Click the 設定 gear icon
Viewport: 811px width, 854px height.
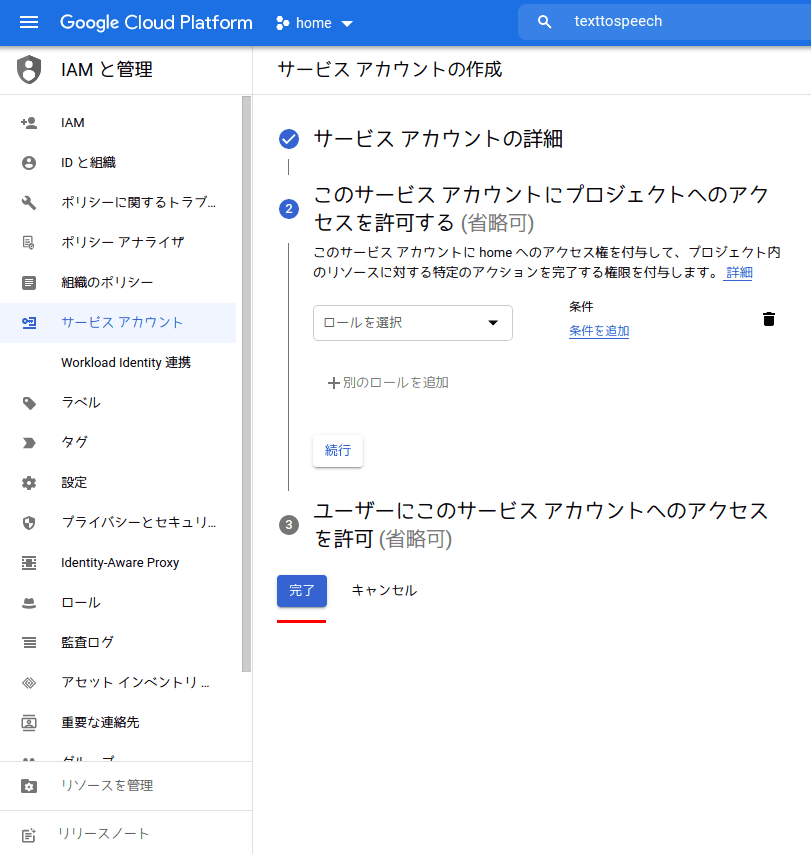point(29,483)
